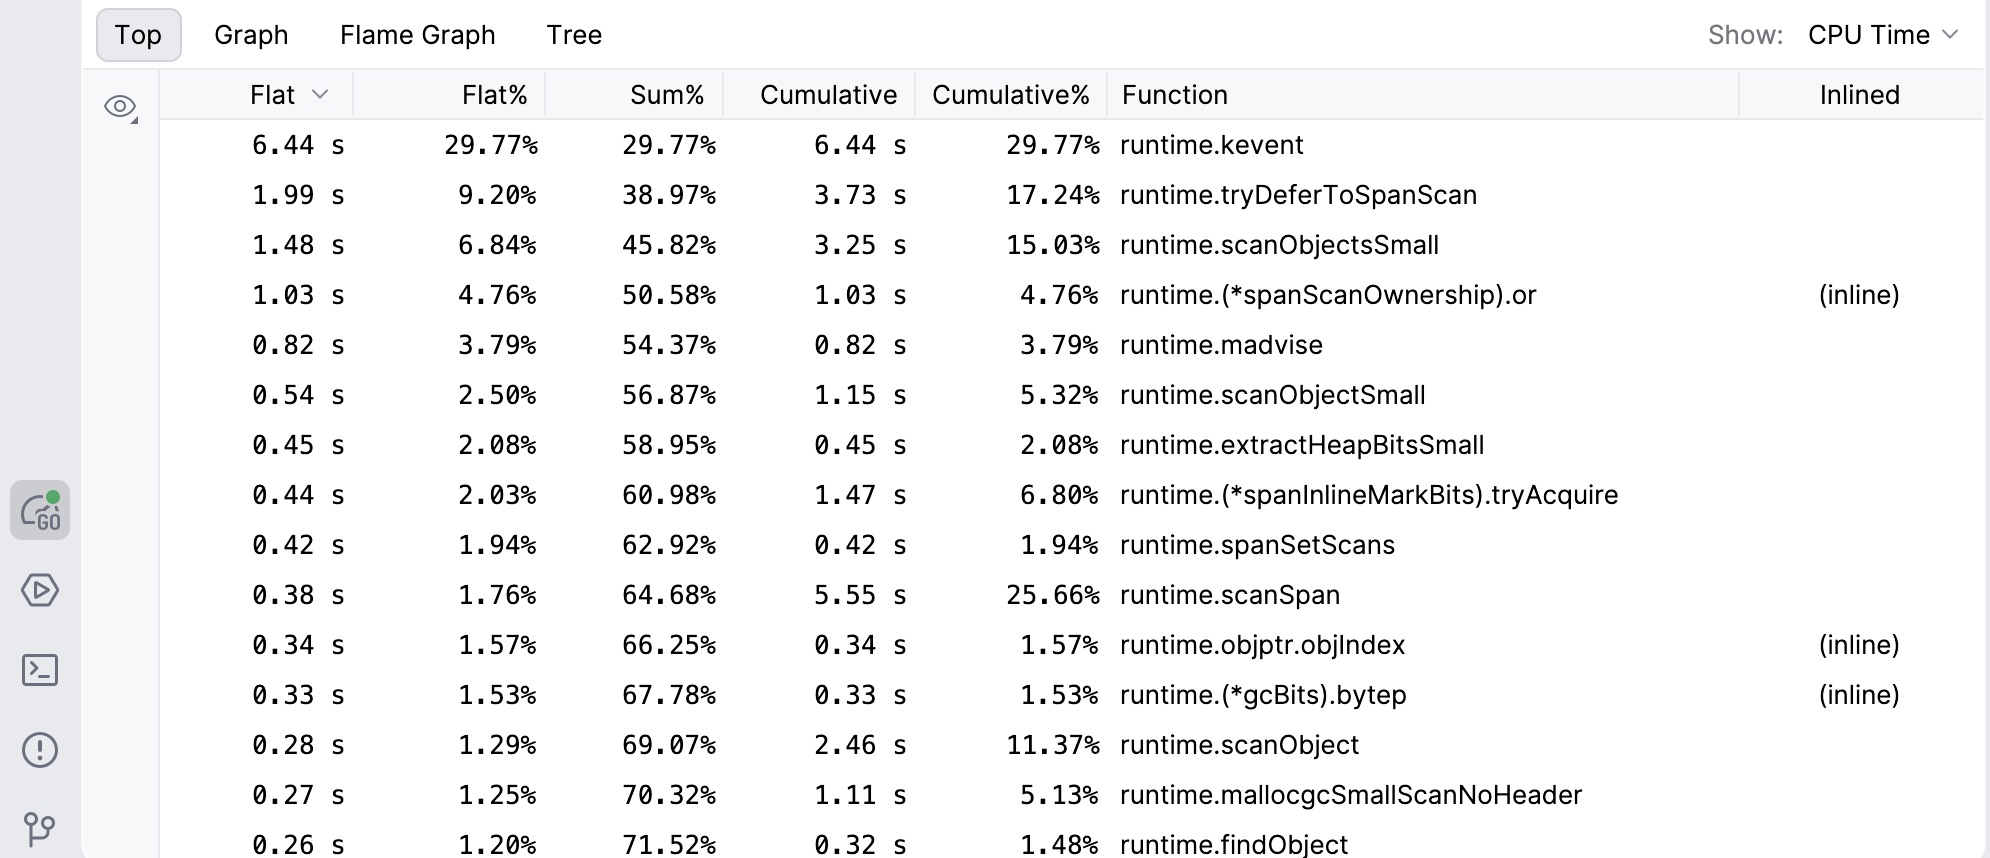Select the runtime.scanSpan row
Viewport: 1990px width, 858px height.
tap(1070, 595)
